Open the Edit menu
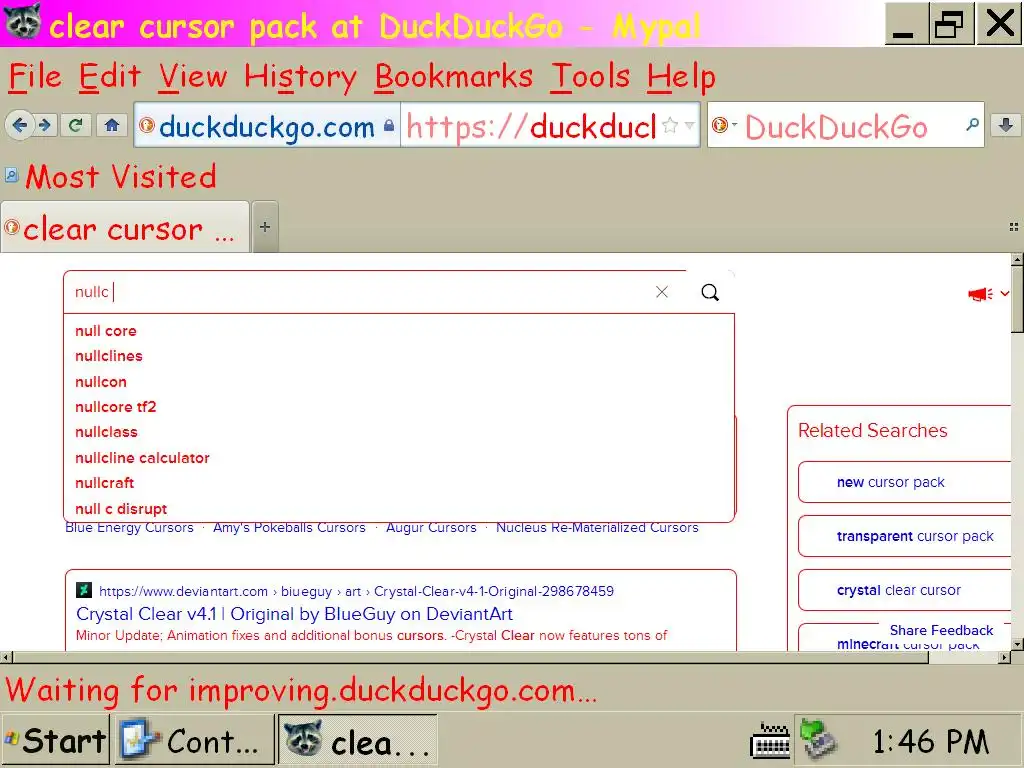Viewport: 1024px width, 768px height. click(110, 76)
